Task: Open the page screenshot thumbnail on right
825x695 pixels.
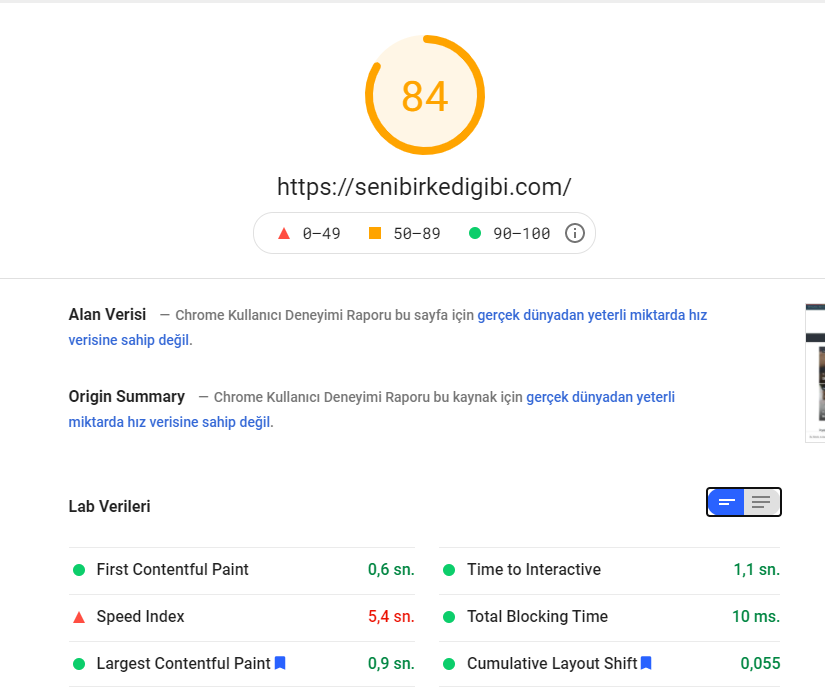Action: pyautogui.click(x=815, y=373)
